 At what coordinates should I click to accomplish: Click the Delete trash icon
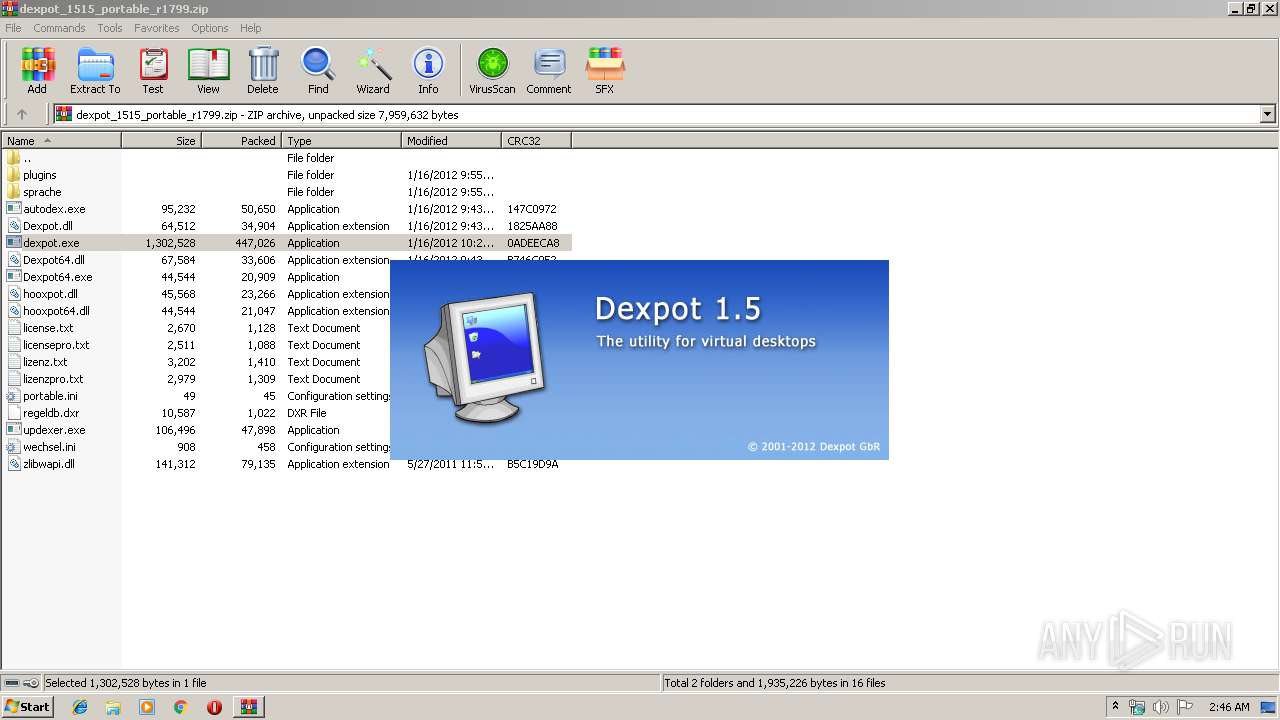263,70
